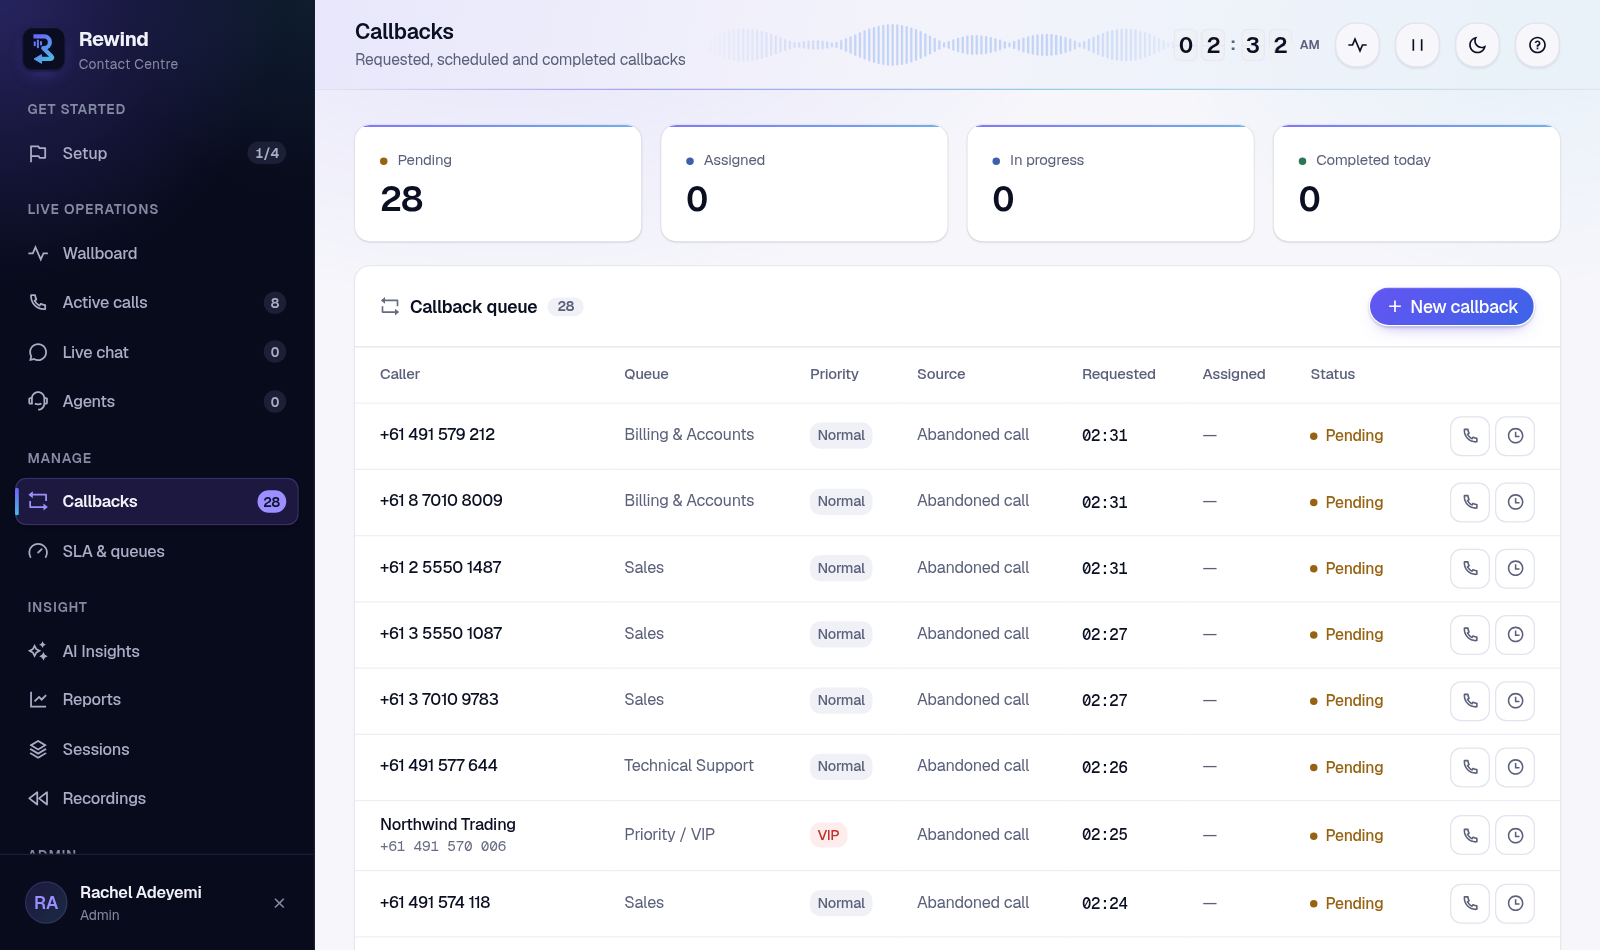The height and width of the screenshot is (950, 1600).
Task: Schedule callback for +61 491 579 212
Action: coord(1515,436)
